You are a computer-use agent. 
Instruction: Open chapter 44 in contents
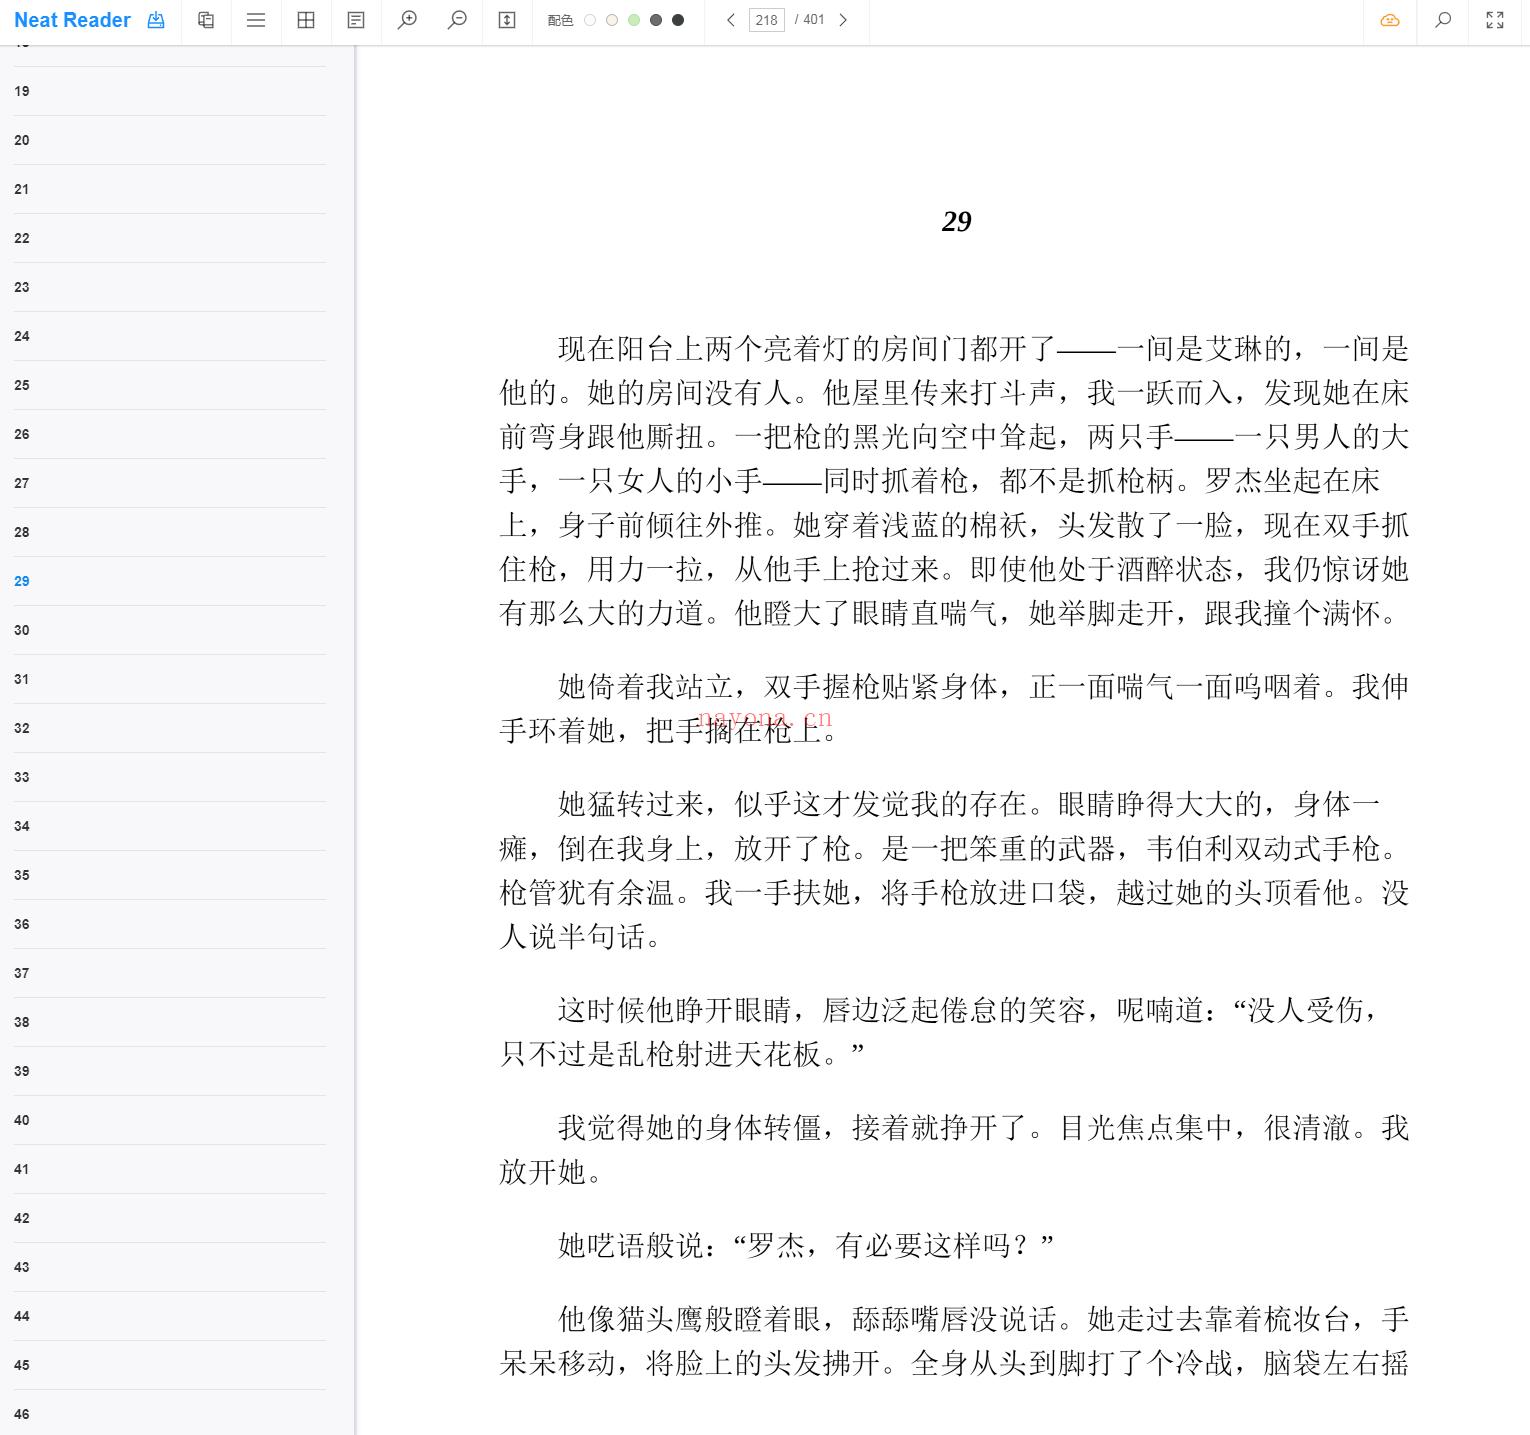pyautogui.click(x=170, y=1316)
